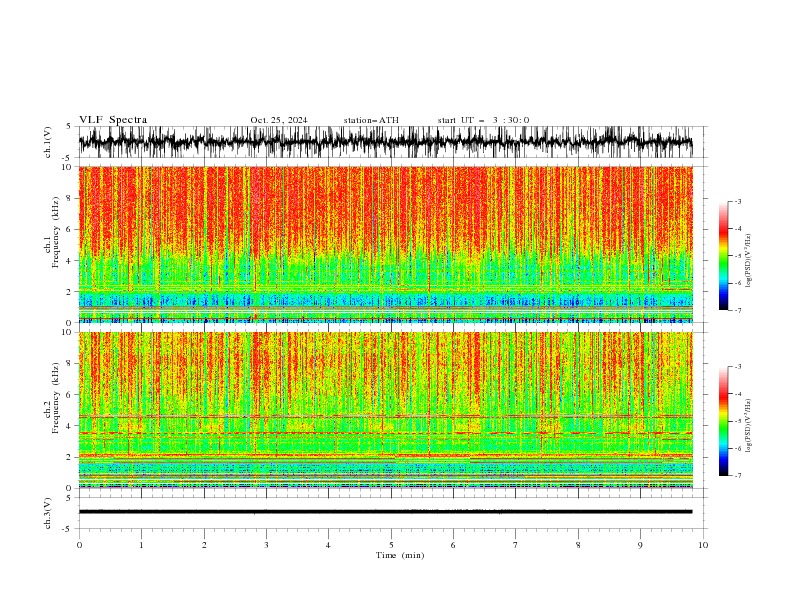Click the "0" tick on the time axis
The image size is (792, 612).
(x=79, y=545)
